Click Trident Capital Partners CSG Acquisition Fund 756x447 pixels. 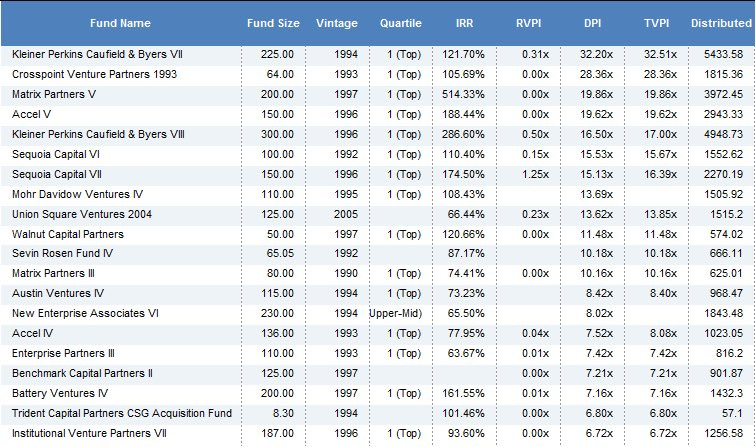click(x=122, y=414)
